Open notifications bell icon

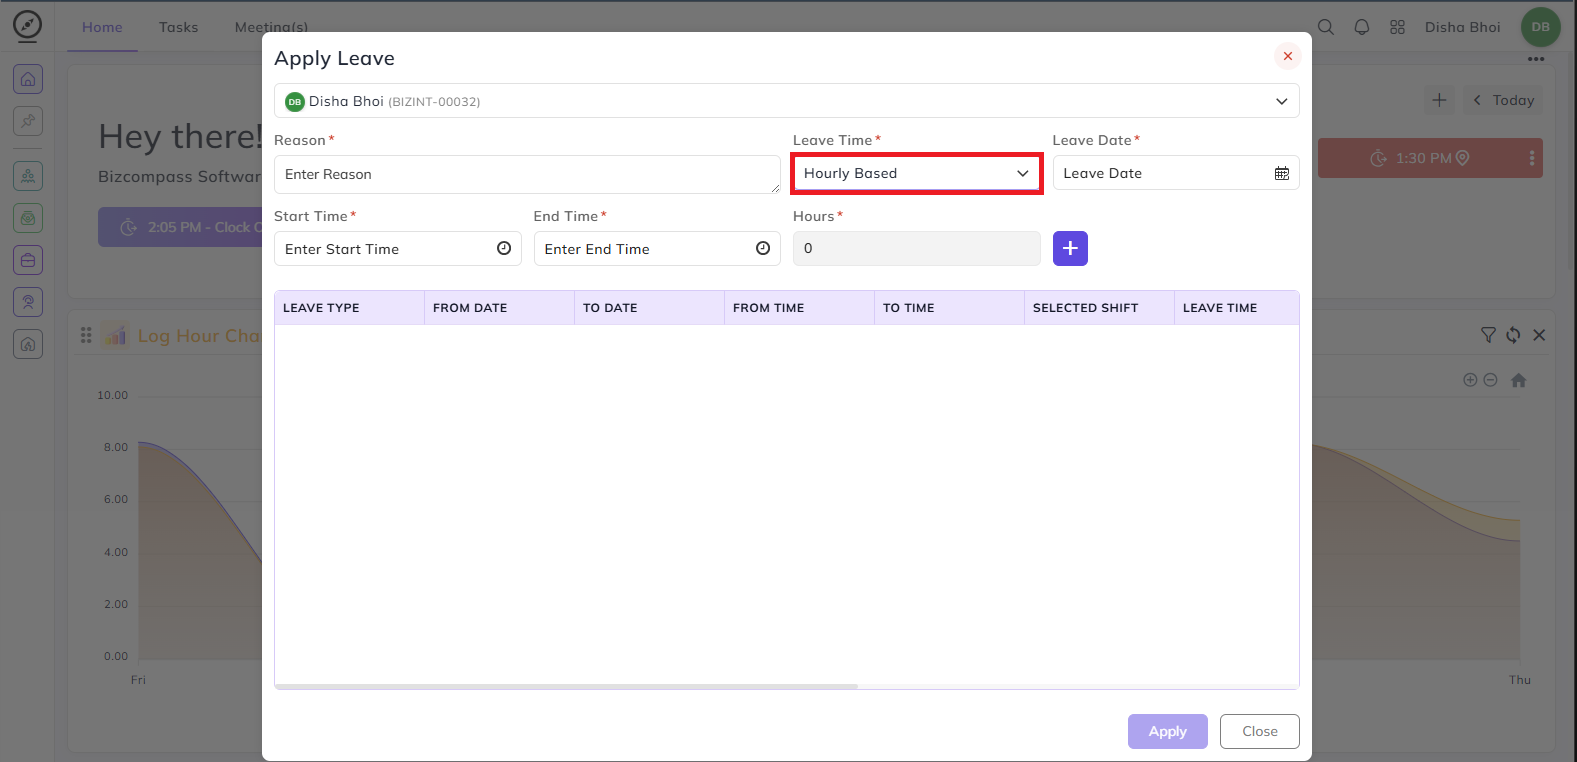coord(1362,27)
